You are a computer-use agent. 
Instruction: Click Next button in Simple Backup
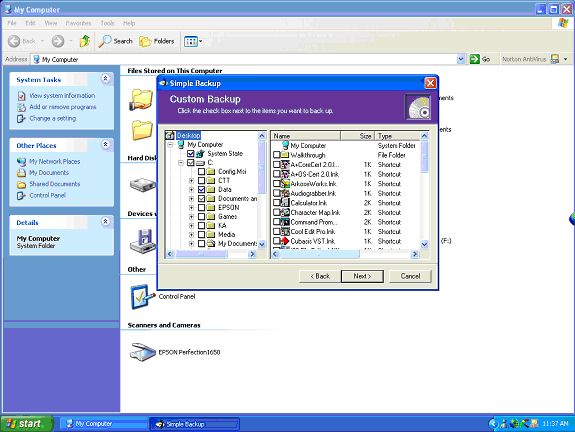click(362, 276)
